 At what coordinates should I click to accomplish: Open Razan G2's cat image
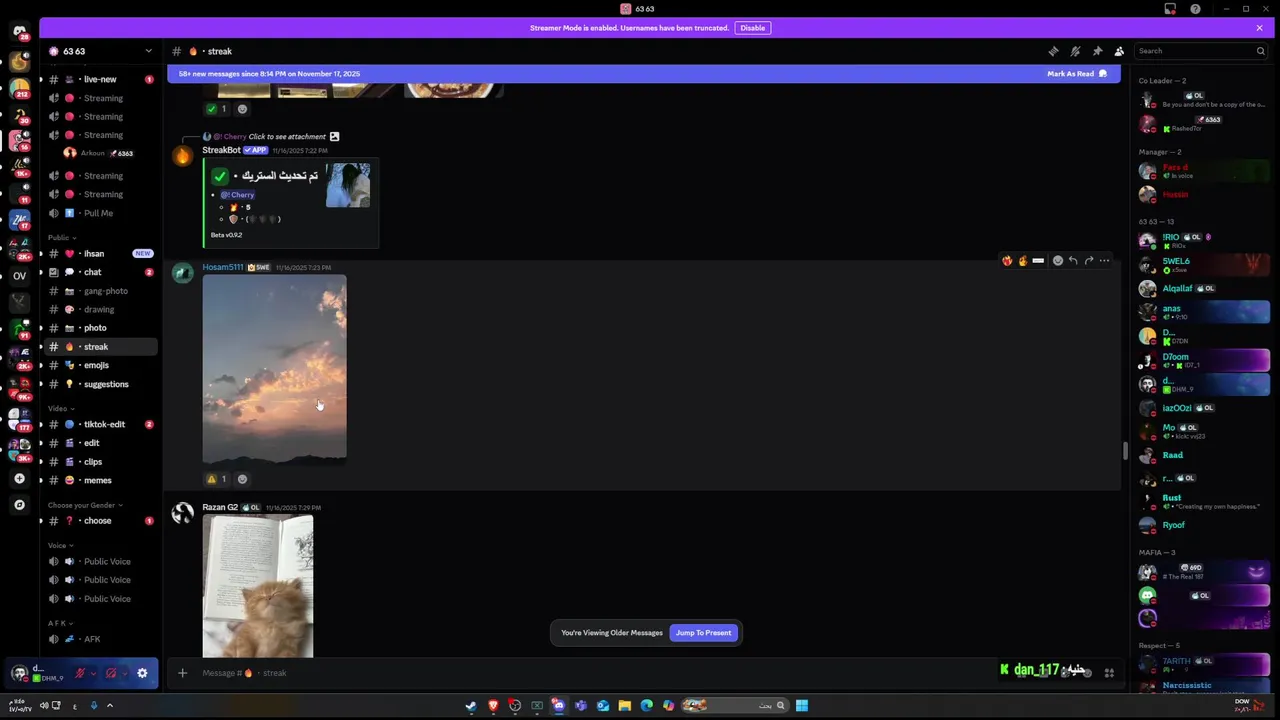click(258, 586)
